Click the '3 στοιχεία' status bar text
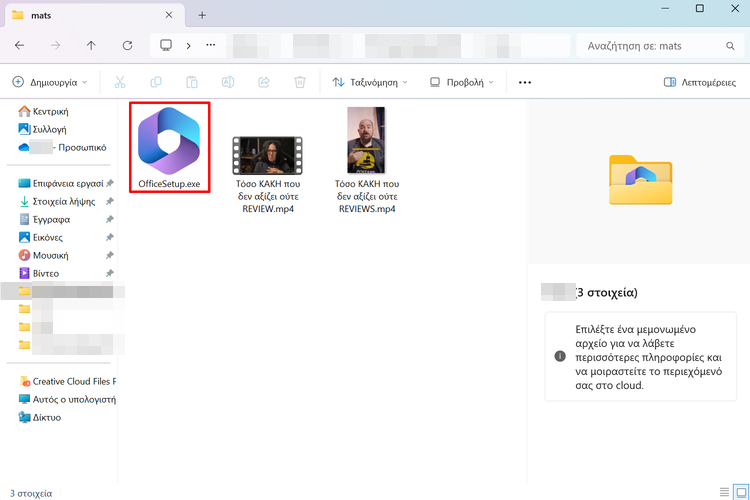750x500 pixels. click(31, 493)
